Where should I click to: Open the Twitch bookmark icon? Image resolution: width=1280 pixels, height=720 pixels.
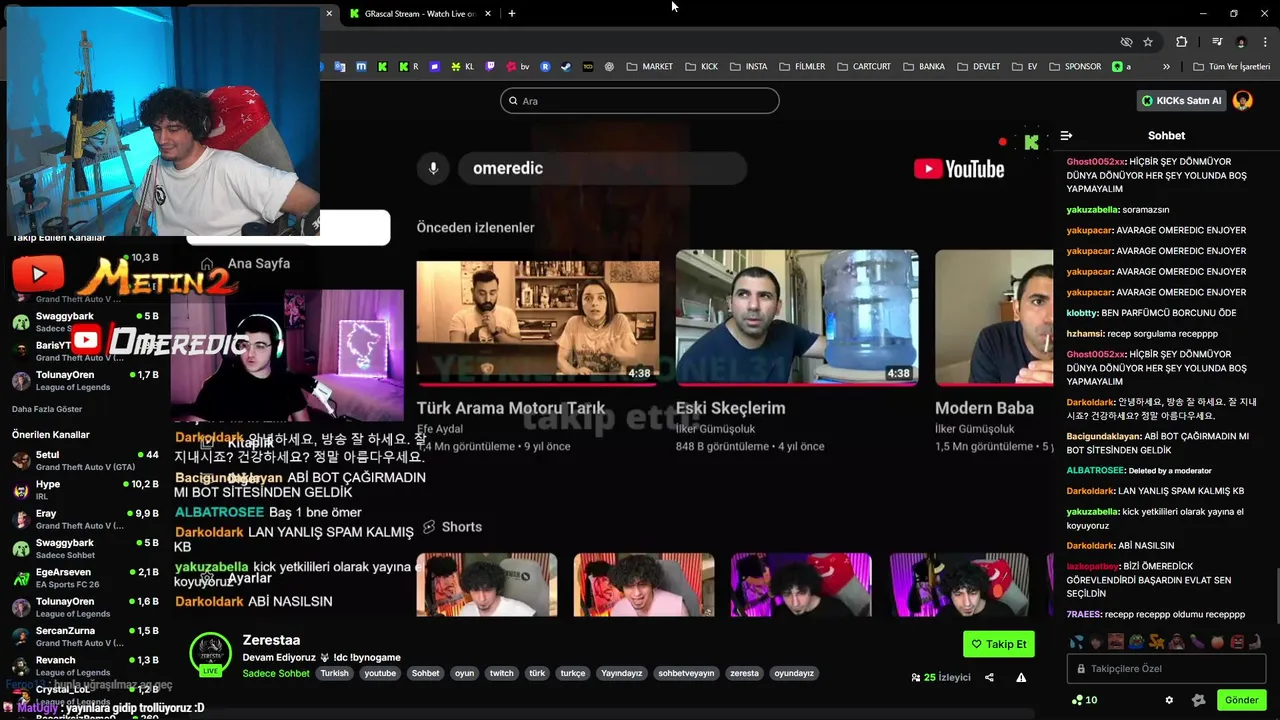tap(490, 66)
